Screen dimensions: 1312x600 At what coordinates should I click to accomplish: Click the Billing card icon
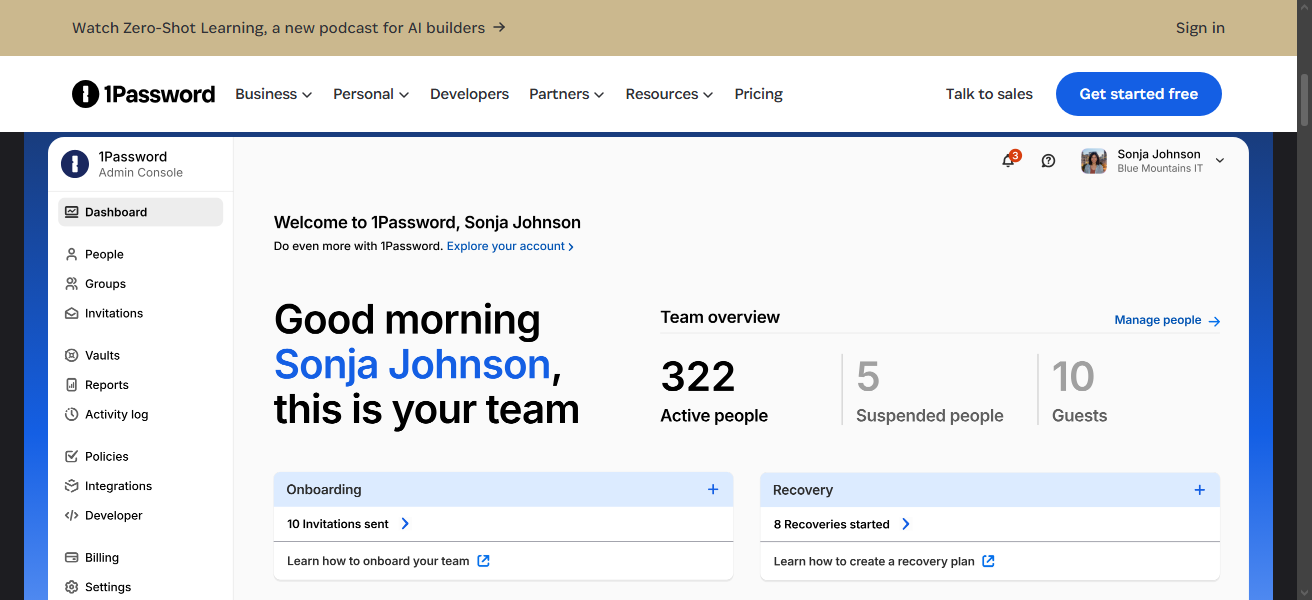(72, 558)
